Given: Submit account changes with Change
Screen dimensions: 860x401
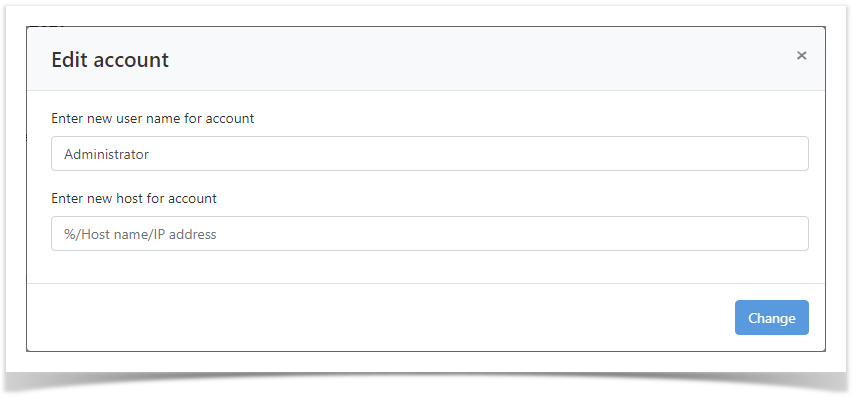Looking at the screenshot, I should pyautogui.click(x=771, y=318).
